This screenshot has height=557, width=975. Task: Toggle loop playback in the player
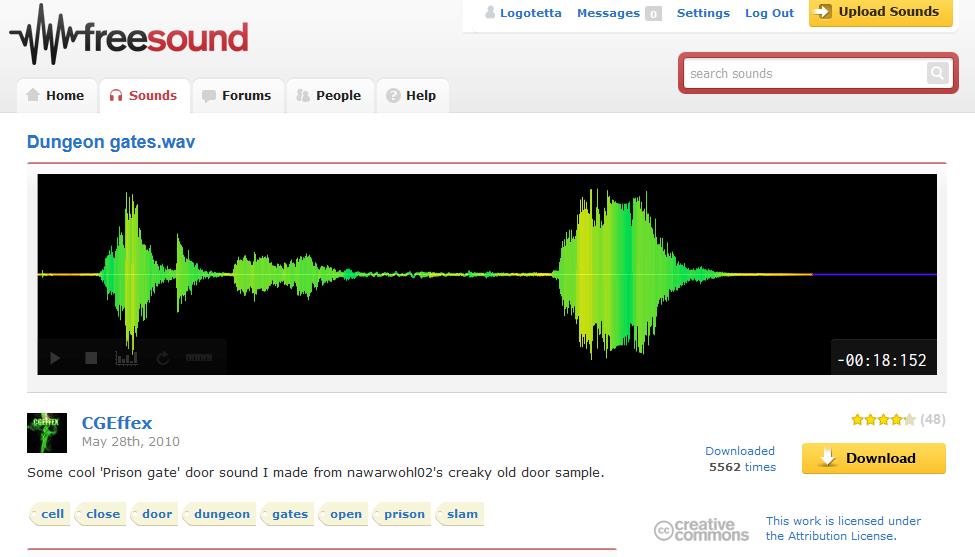point(162,358)
